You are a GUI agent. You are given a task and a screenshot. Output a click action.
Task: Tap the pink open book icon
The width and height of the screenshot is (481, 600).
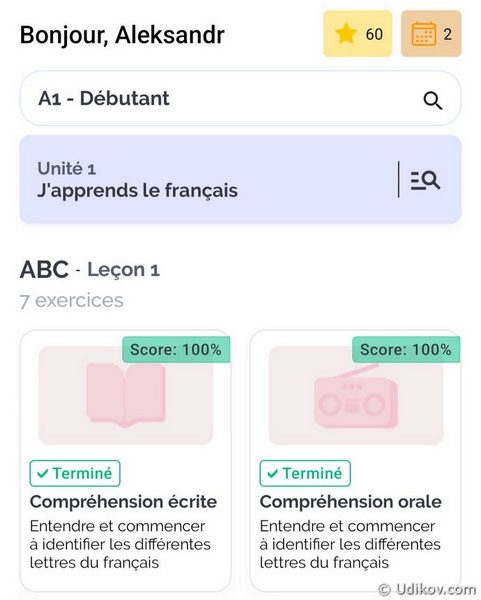[x=126, y=395]
